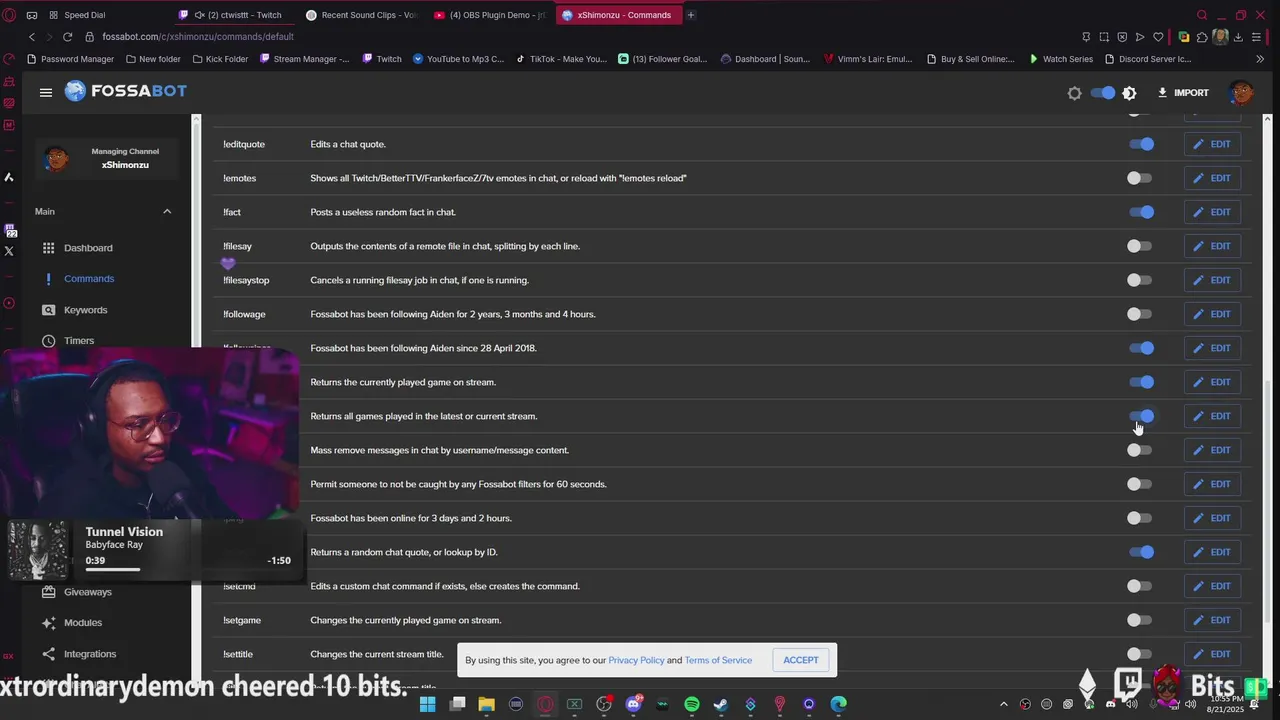1280x720 pixels.
Task: Open the New folder bookmark folder
Action: pos(153,59)
